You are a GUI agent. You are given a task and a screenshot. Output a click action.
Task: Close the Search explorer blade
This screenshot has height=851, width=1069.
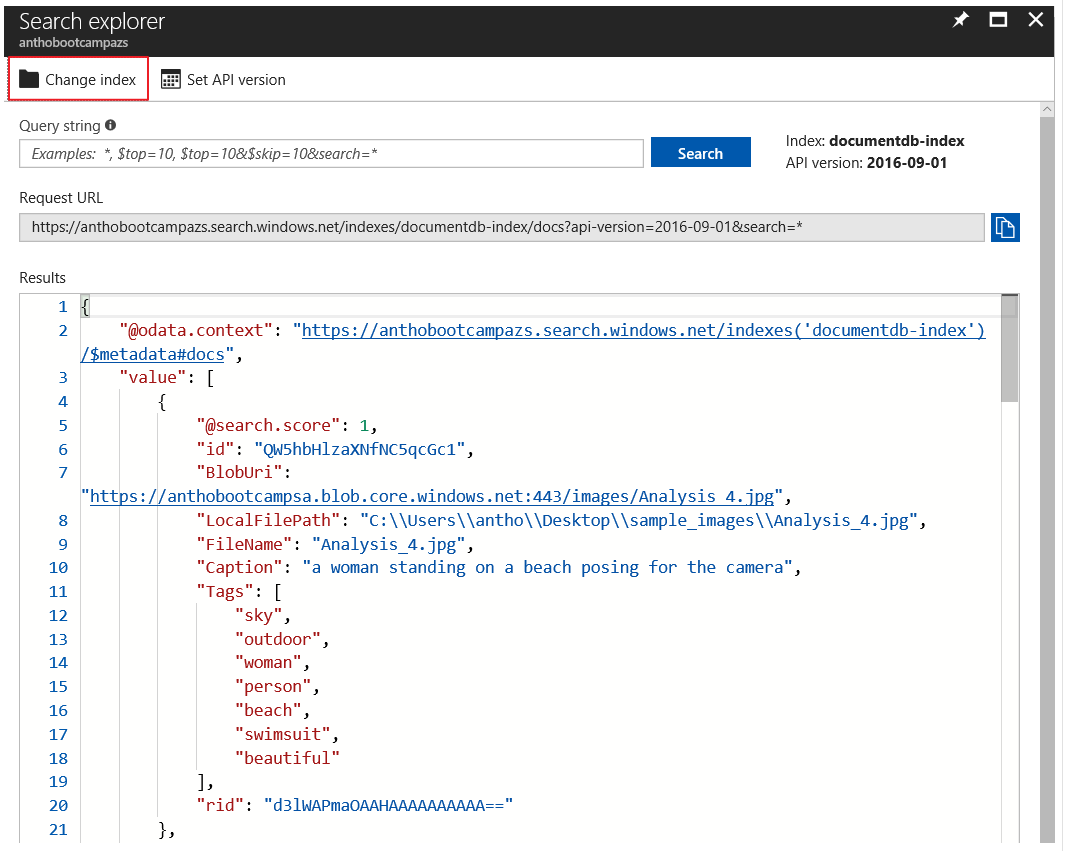click(1035, 19)
